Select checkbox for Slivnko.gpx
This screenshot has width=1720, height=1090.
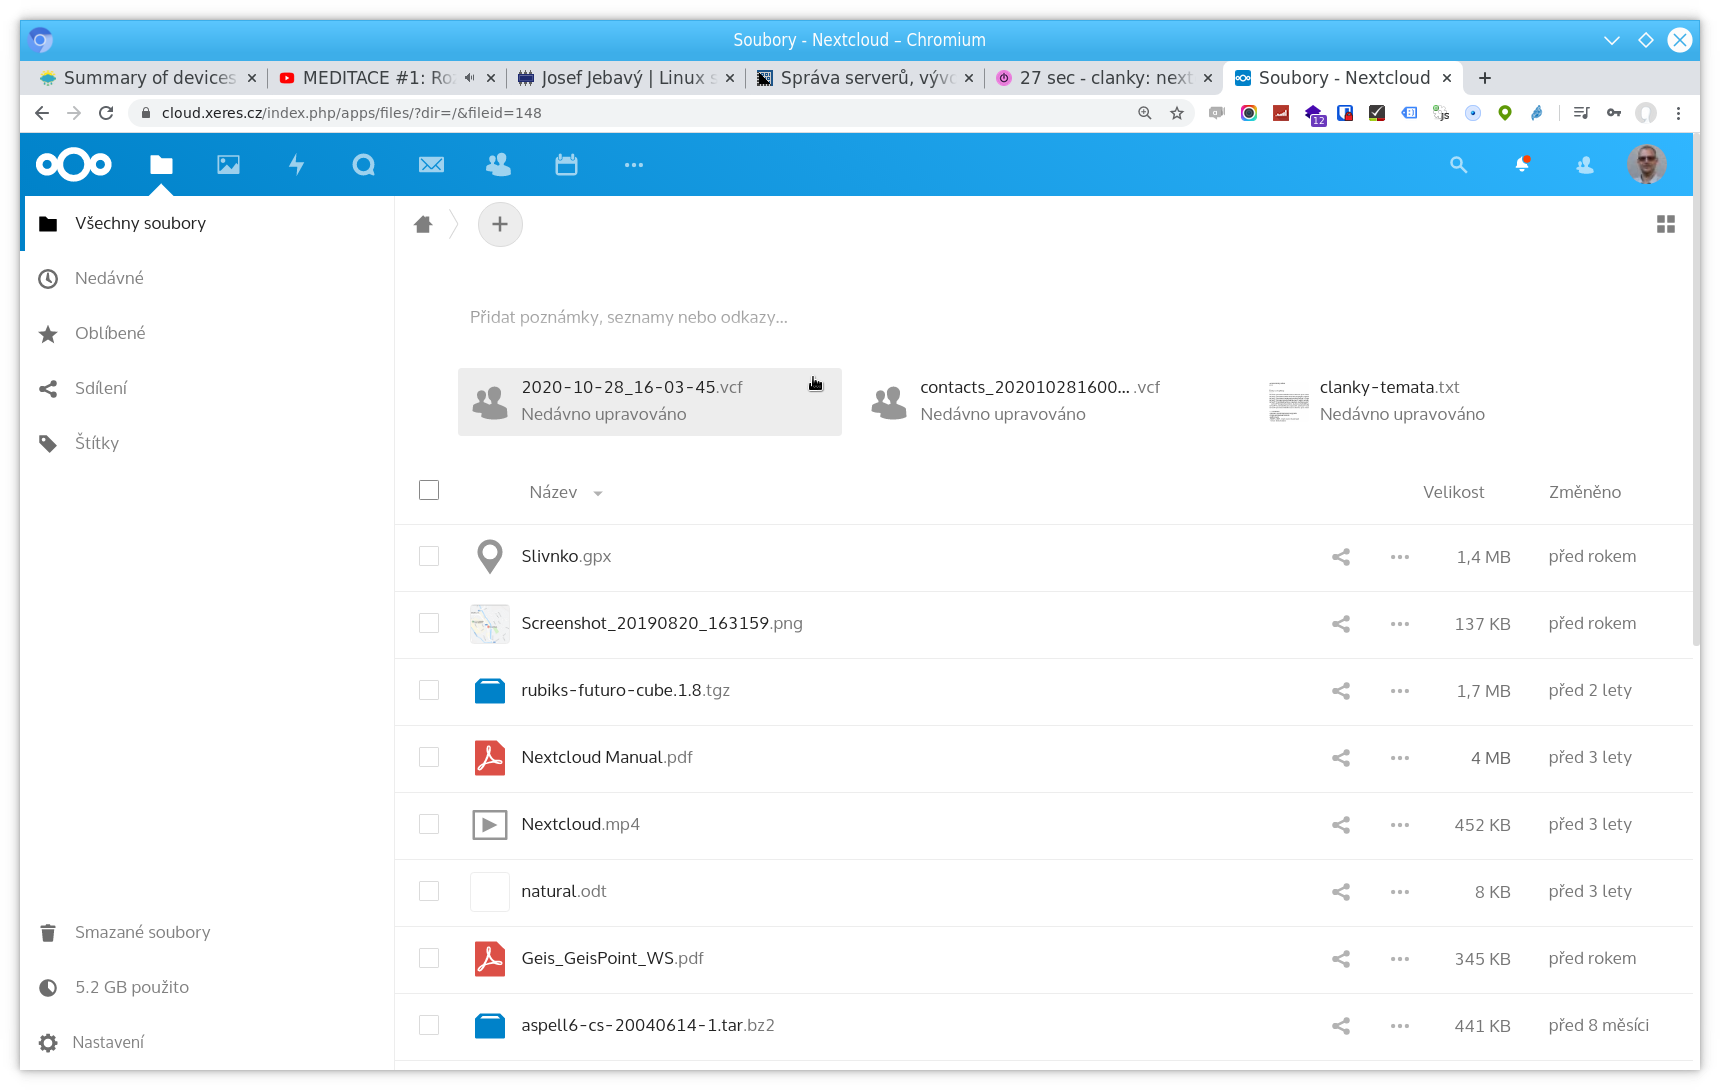click(x=429, y=556)
